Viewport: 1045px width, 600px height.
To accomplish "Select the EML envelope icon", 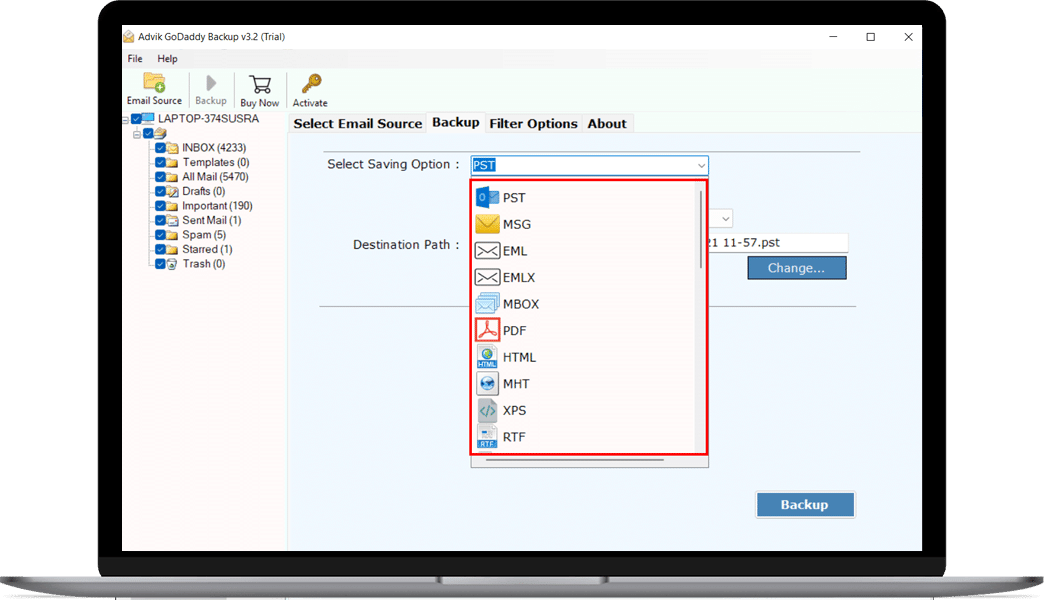I will click(x=487, y=251).
